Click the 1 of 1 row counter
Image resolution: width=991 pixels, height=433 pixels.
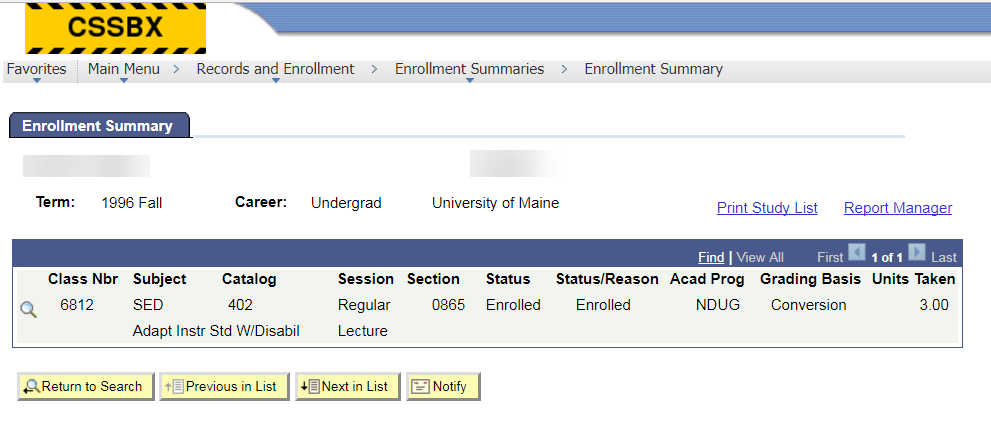coord(887,258)
